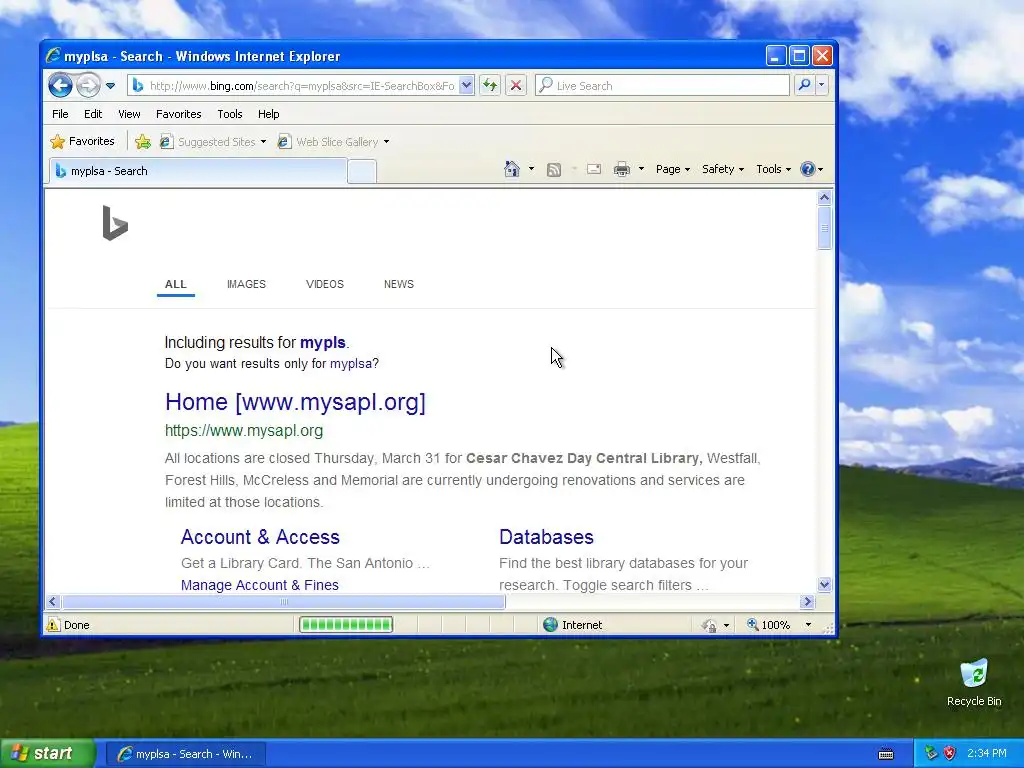Switch to IMAGES results tab

point(246,284)
